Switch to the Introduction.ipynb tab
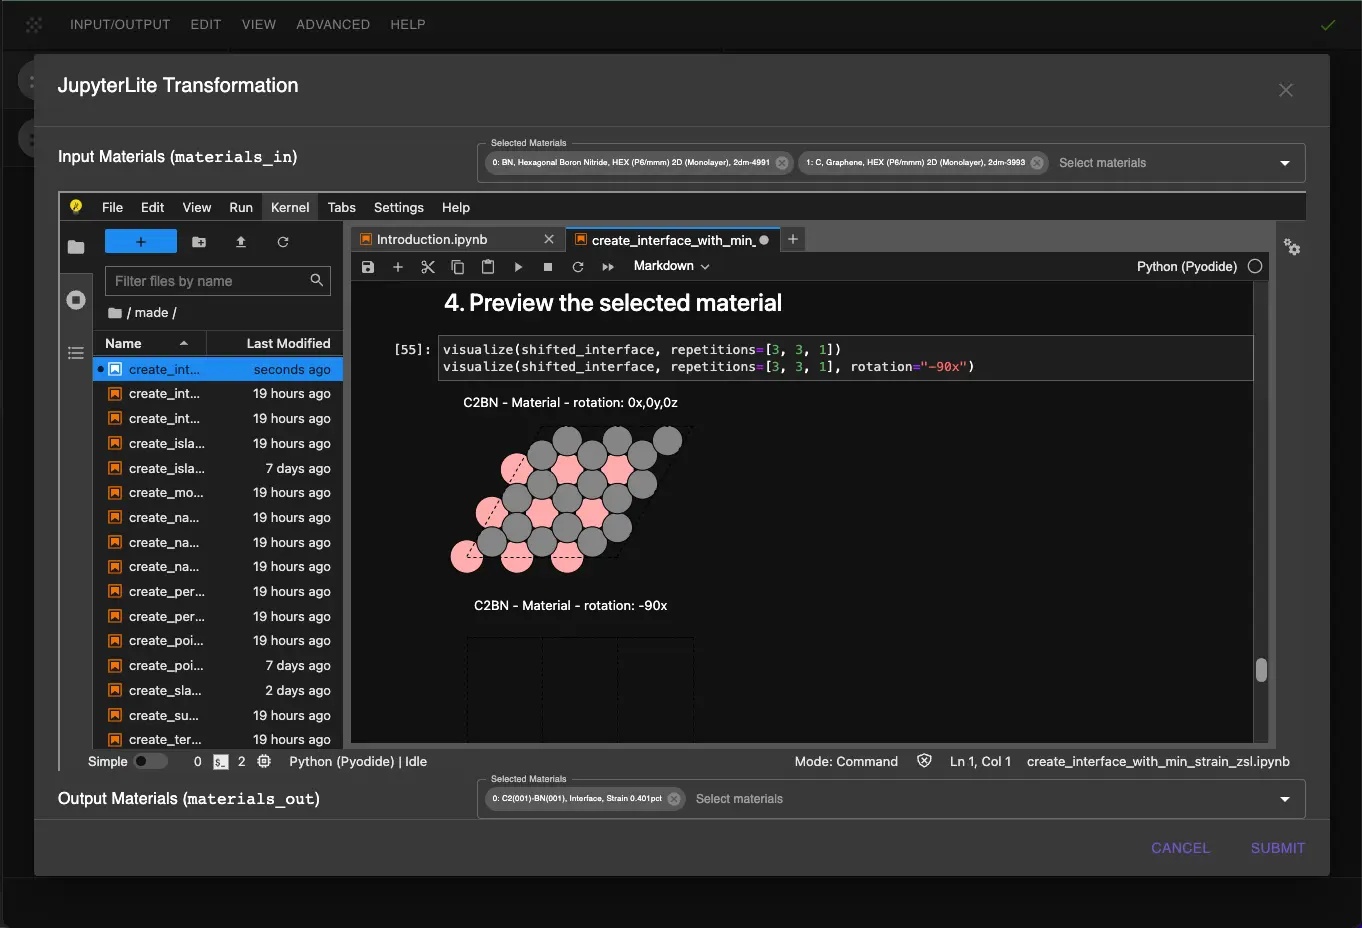This screenshot has width=1362, height=928. click(x=432, y=240)
